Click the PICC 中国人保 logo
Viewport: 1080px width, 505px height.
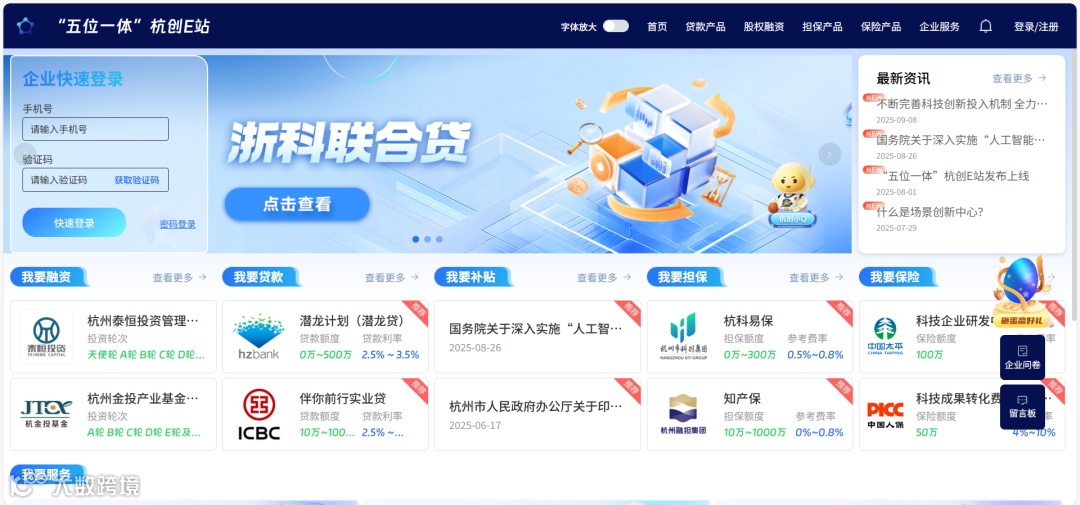885,415
